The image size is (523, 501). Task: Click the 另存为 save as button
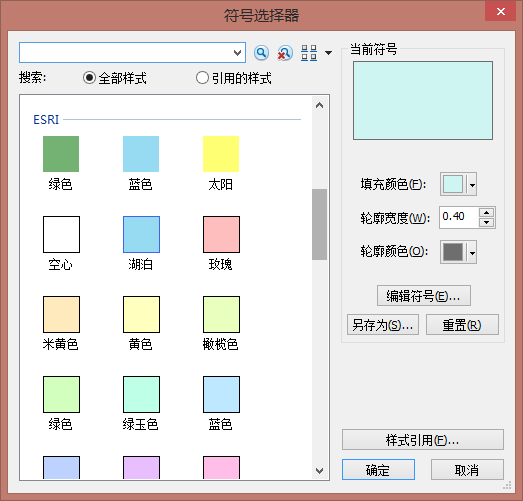click(x=383, y=325)
